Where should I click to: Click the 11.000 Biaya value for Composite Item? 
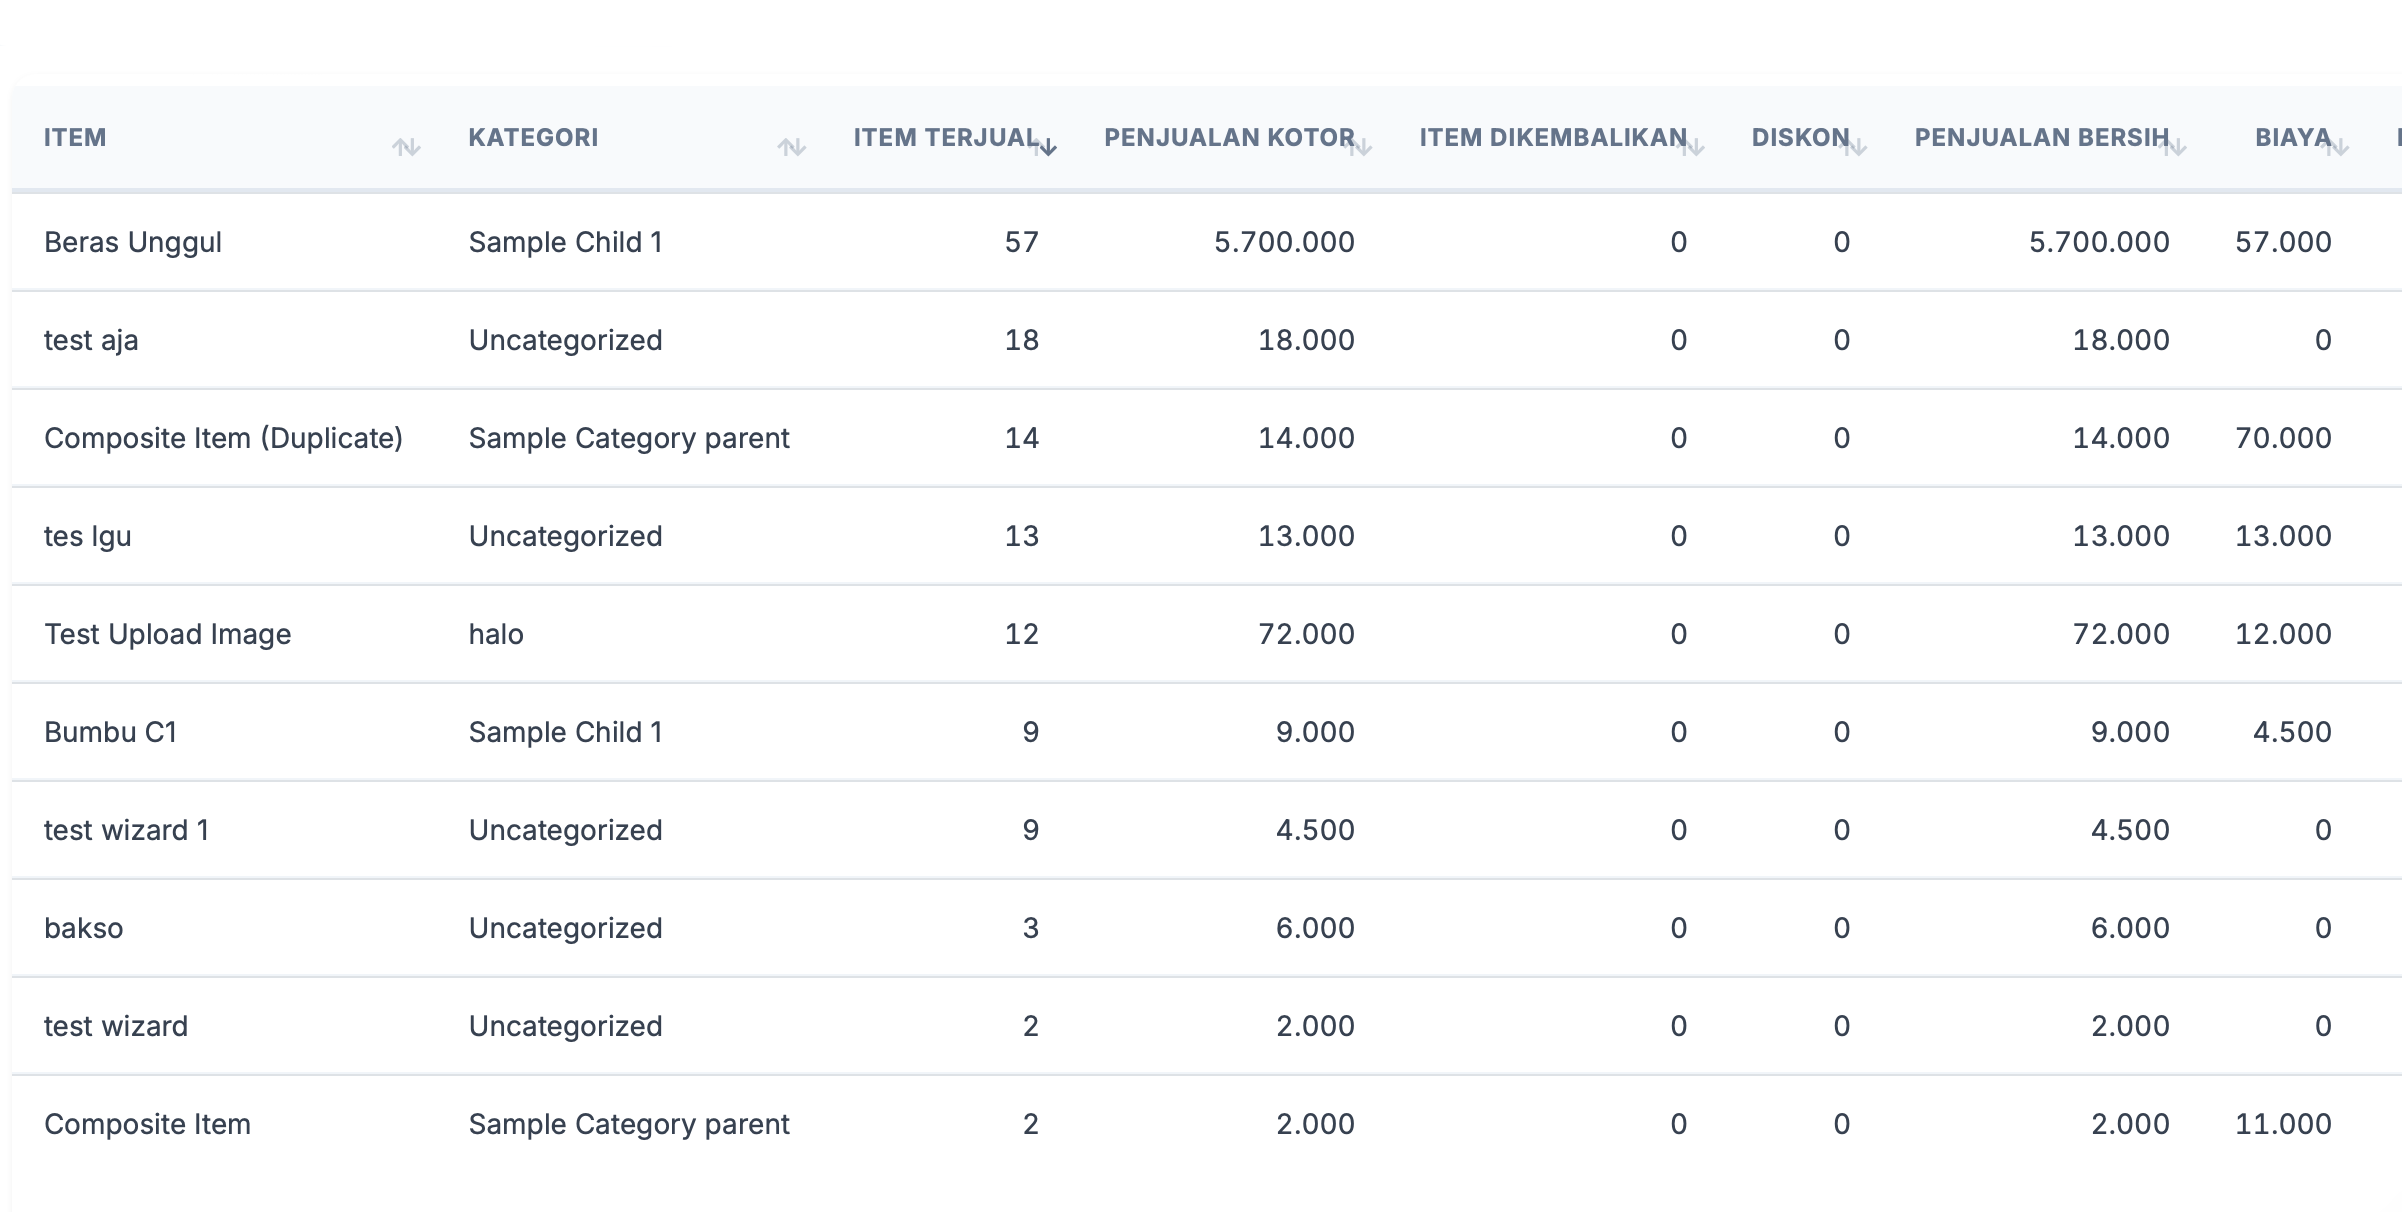[2283, 1124]
